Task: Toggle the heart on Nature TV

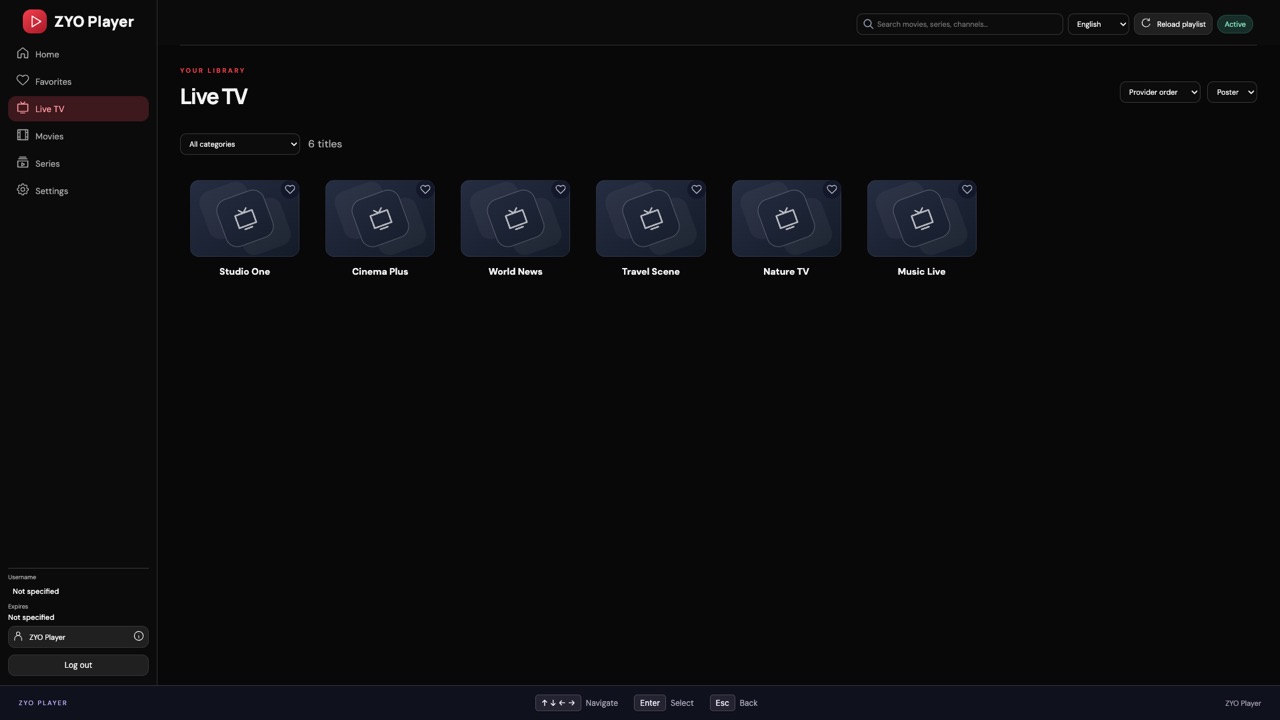Action: point(831,189)
